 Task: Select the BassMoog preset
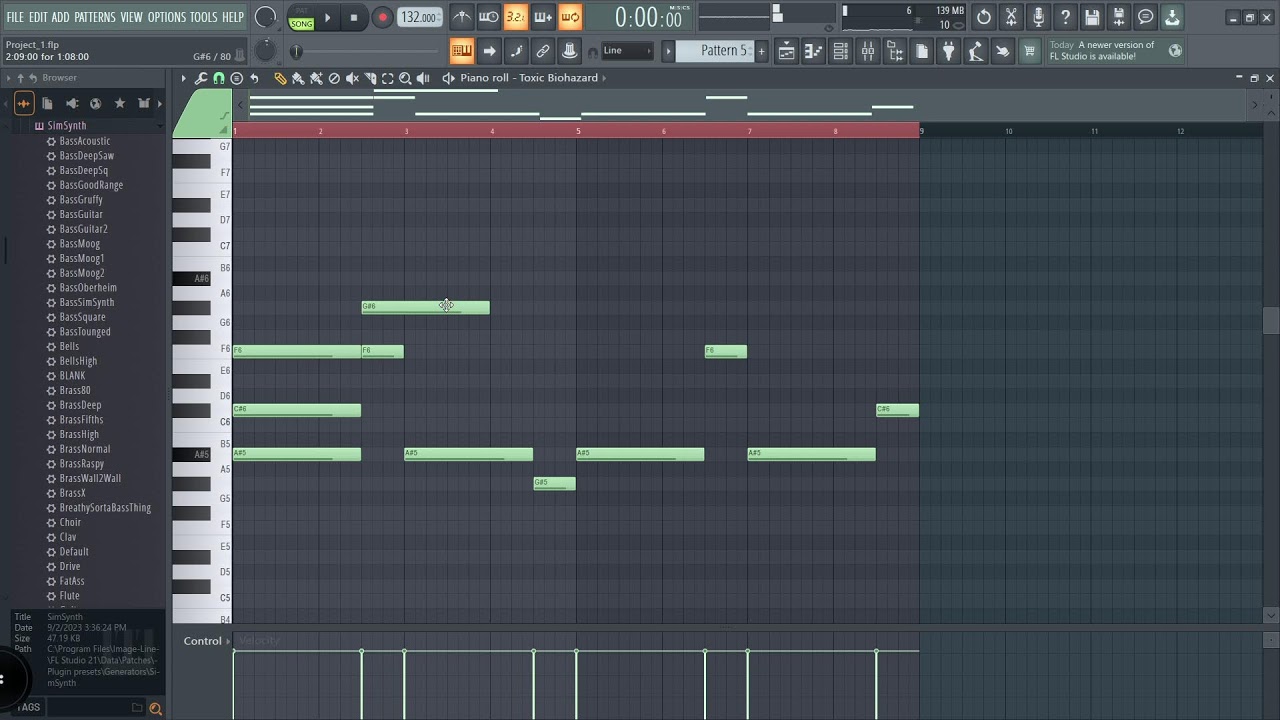click(79, 244)
